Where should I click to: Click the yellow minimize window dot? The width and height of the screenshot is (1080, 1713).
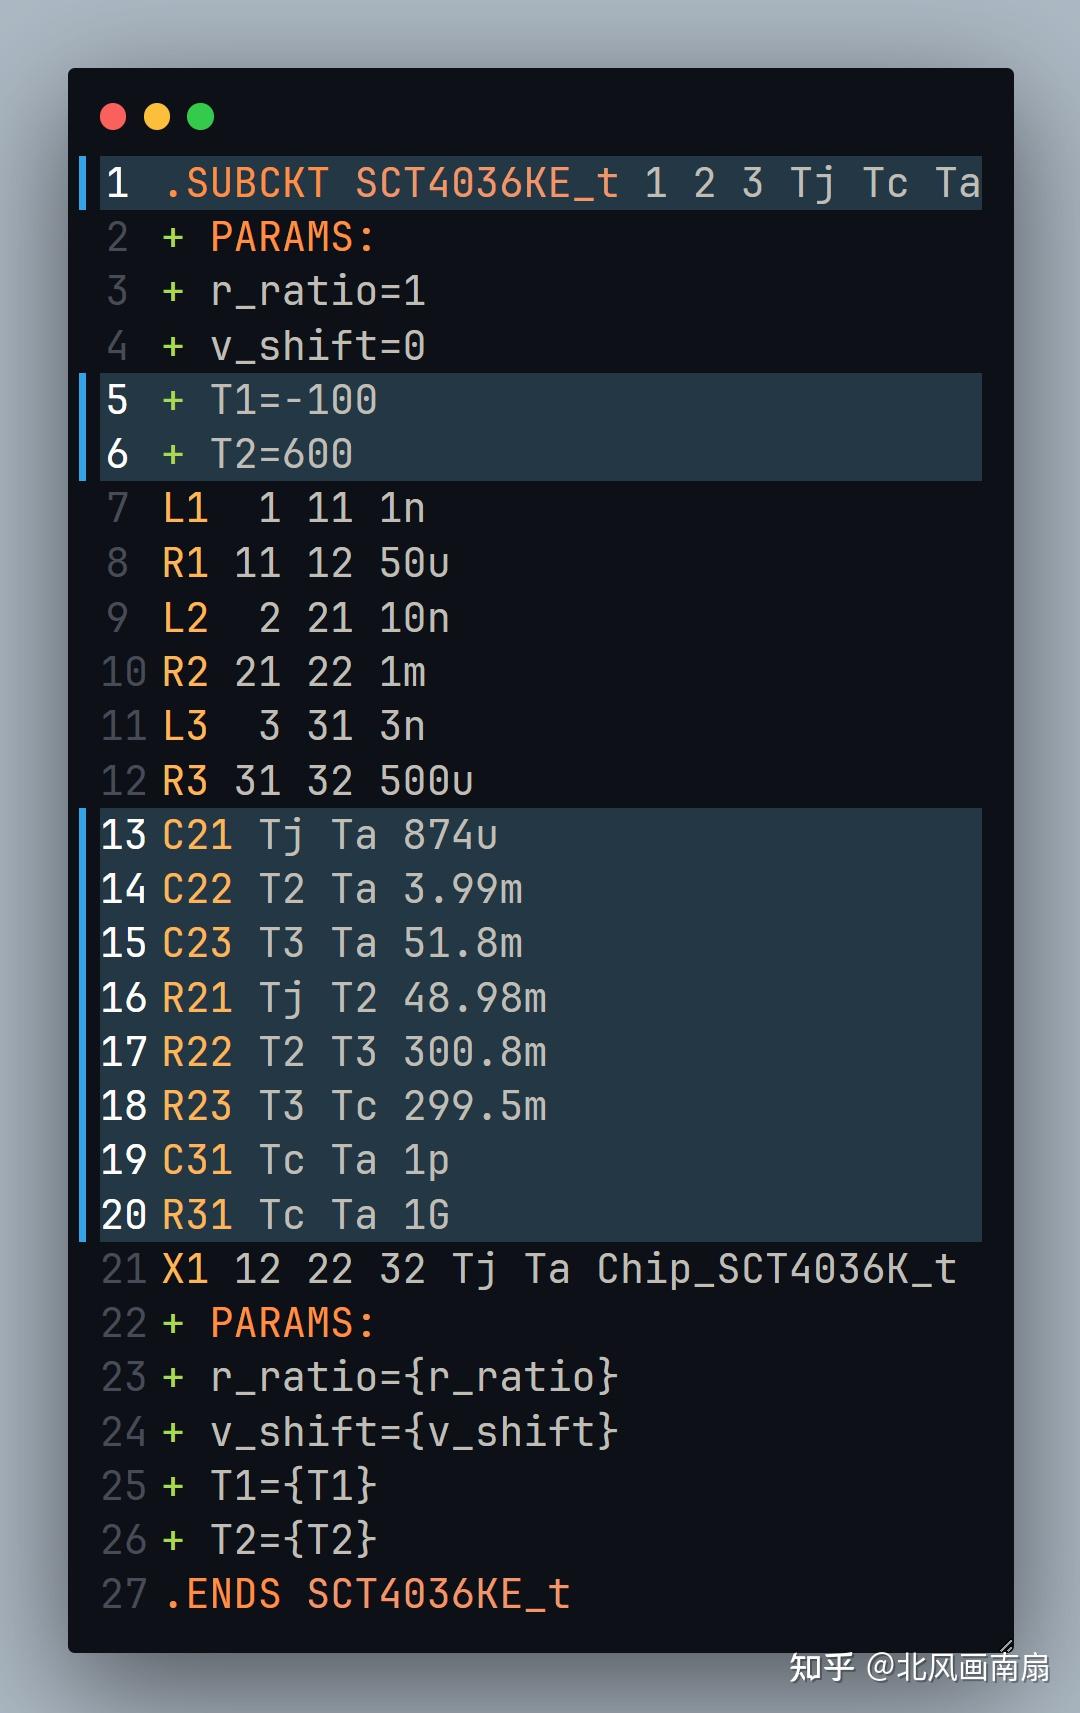(x=157, y=117)
